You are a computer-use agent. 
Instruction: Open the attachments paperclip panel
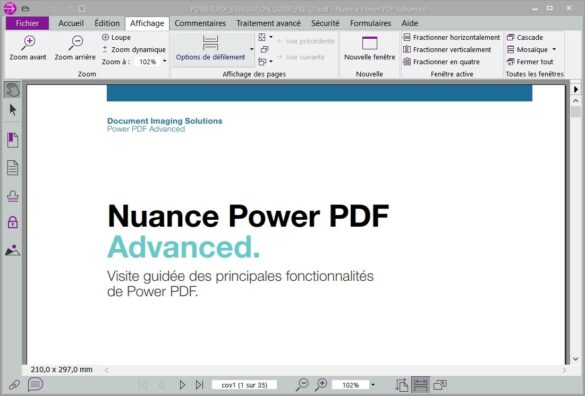coord(14,385)
